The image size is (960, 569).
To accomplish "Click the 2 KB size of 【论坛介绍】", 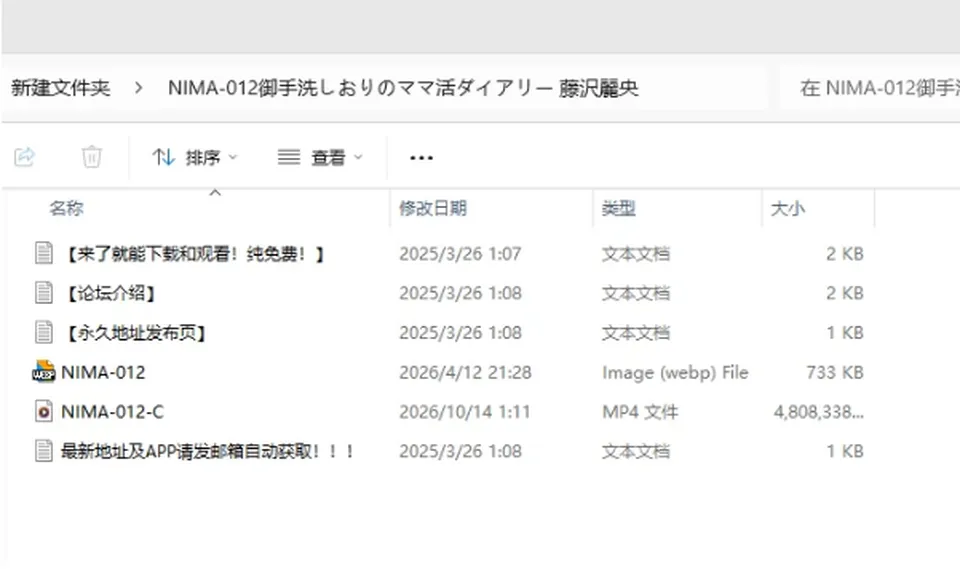I will pos(844,293).
